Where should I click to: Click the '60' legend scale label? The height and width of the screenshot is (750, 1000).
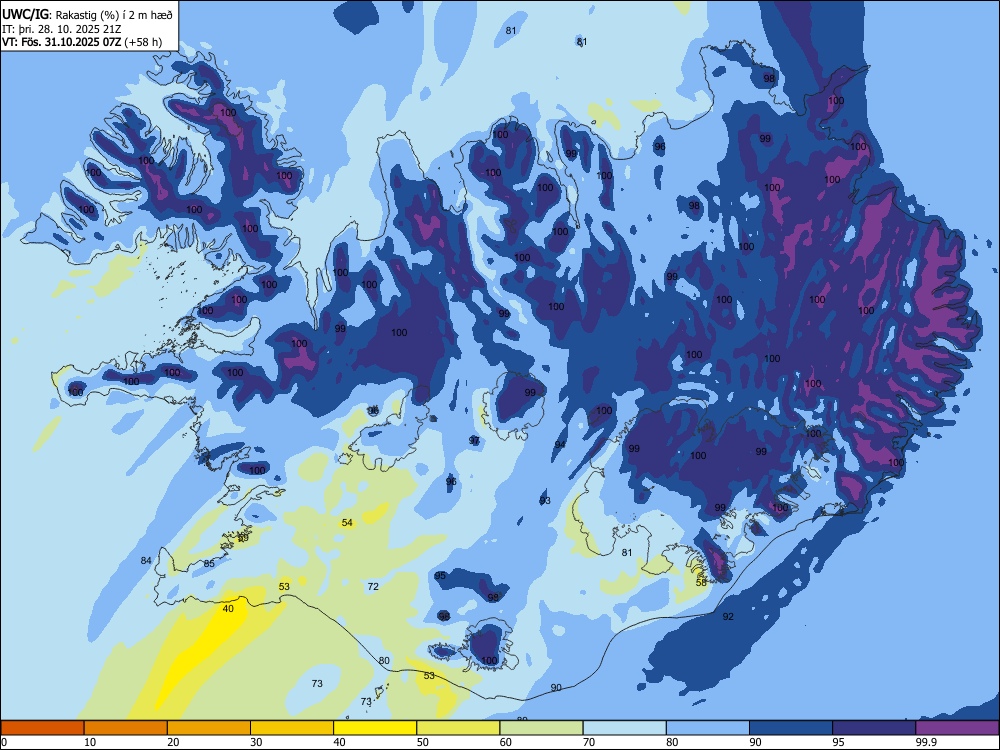[x=506, y=742]
